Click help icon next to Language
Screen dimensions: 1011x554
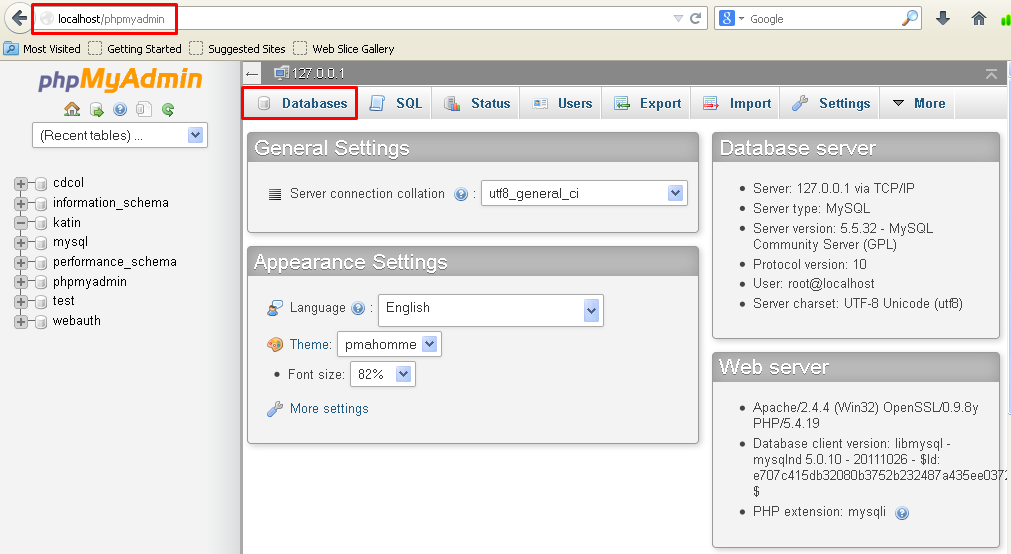(358, 308)
